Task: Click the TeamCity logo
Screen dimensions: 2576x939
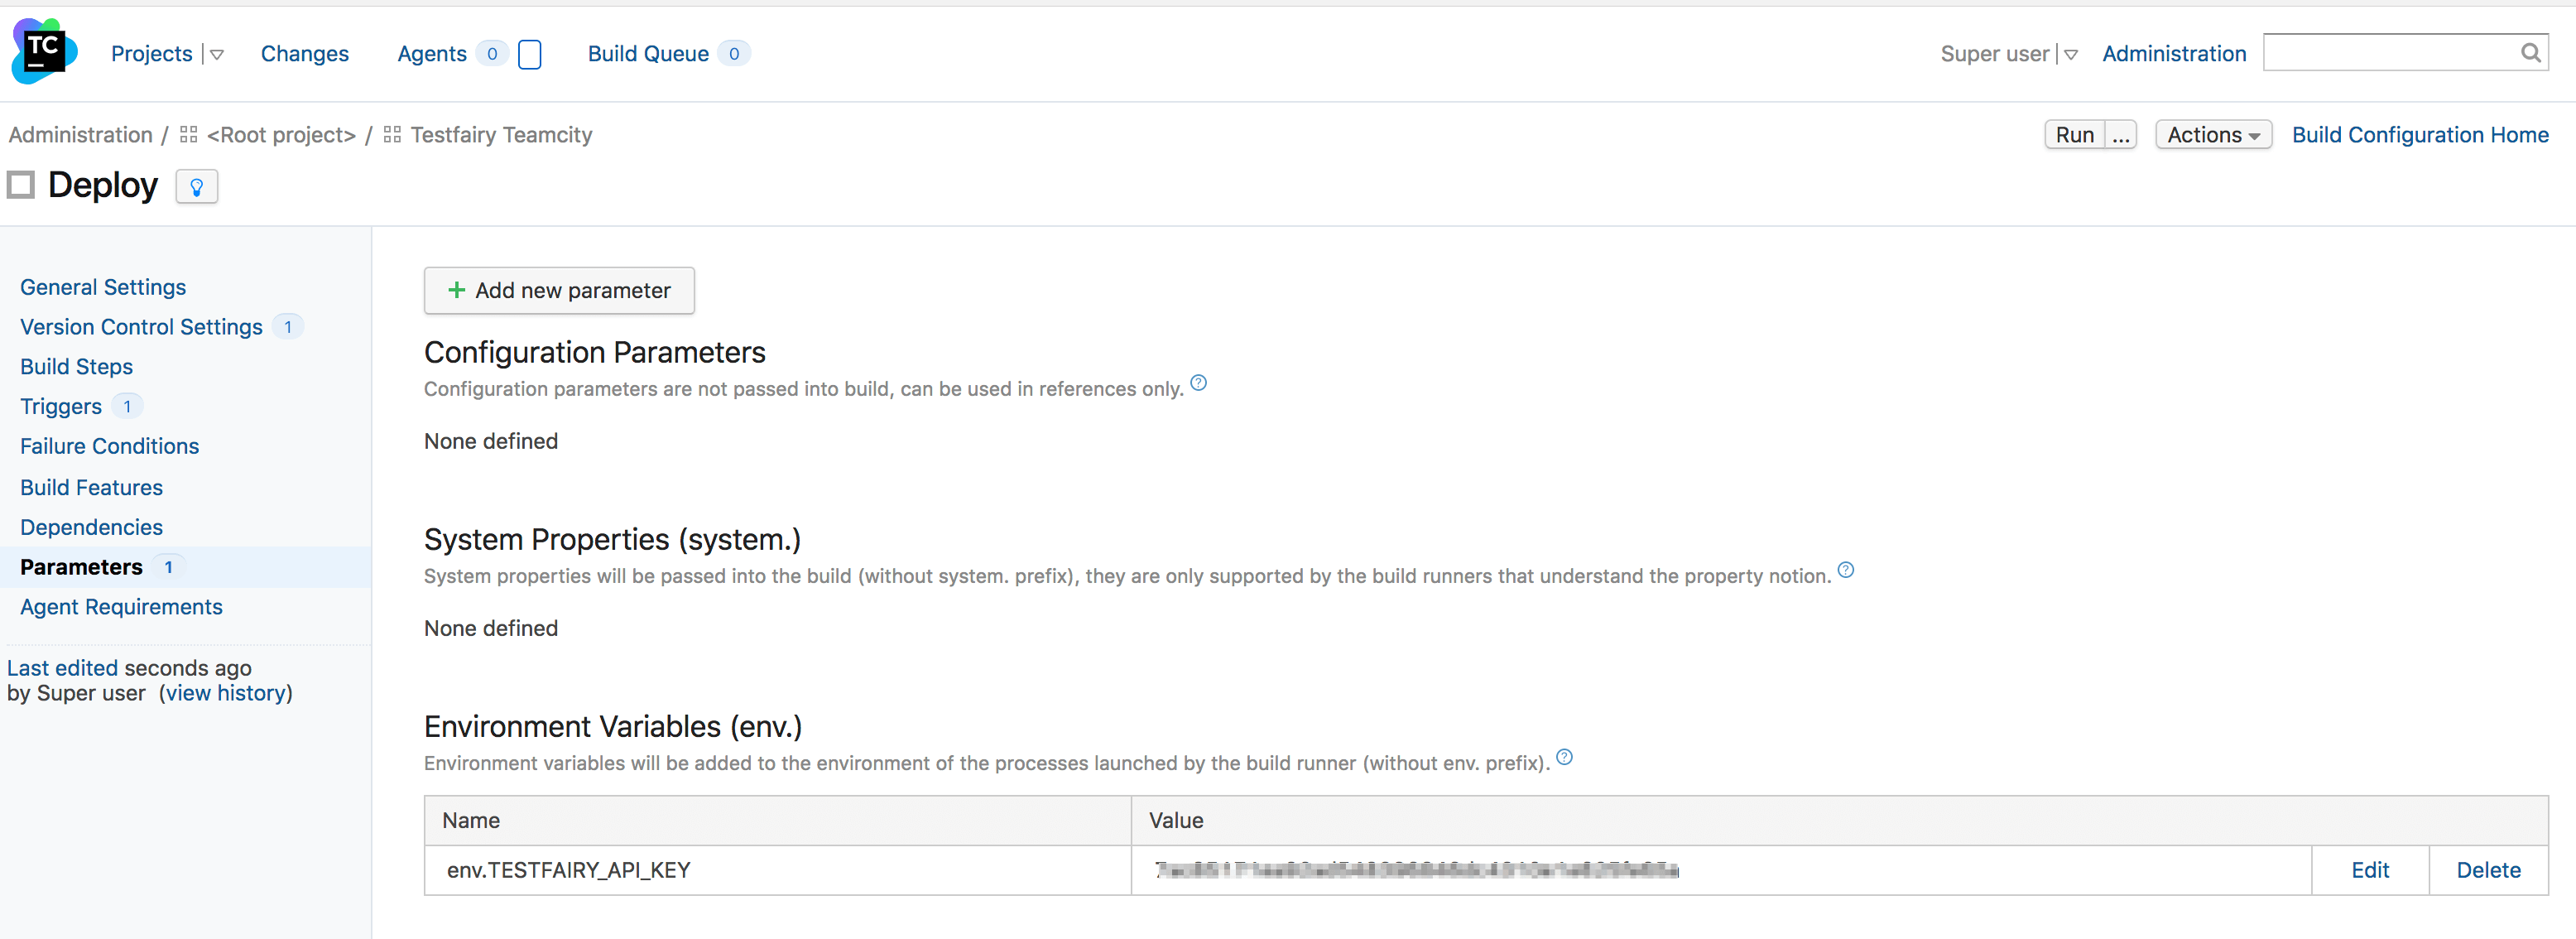Action: point(42,51)
